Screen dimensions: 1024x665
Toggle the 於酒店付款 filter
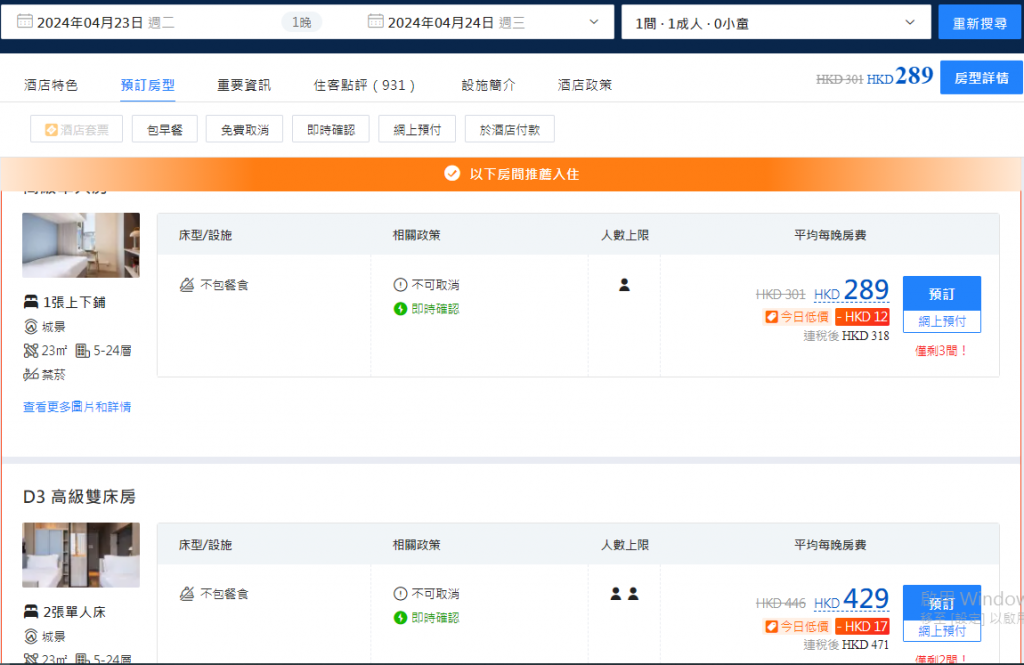[x=509, y=129]
